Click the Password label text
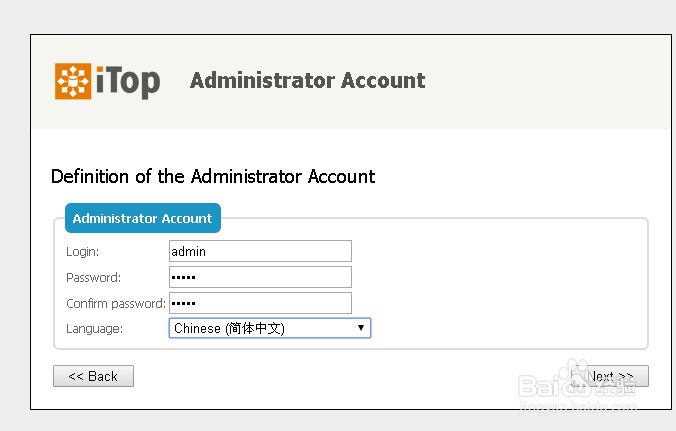The image size is (676, 431). [x=93, y=278]
